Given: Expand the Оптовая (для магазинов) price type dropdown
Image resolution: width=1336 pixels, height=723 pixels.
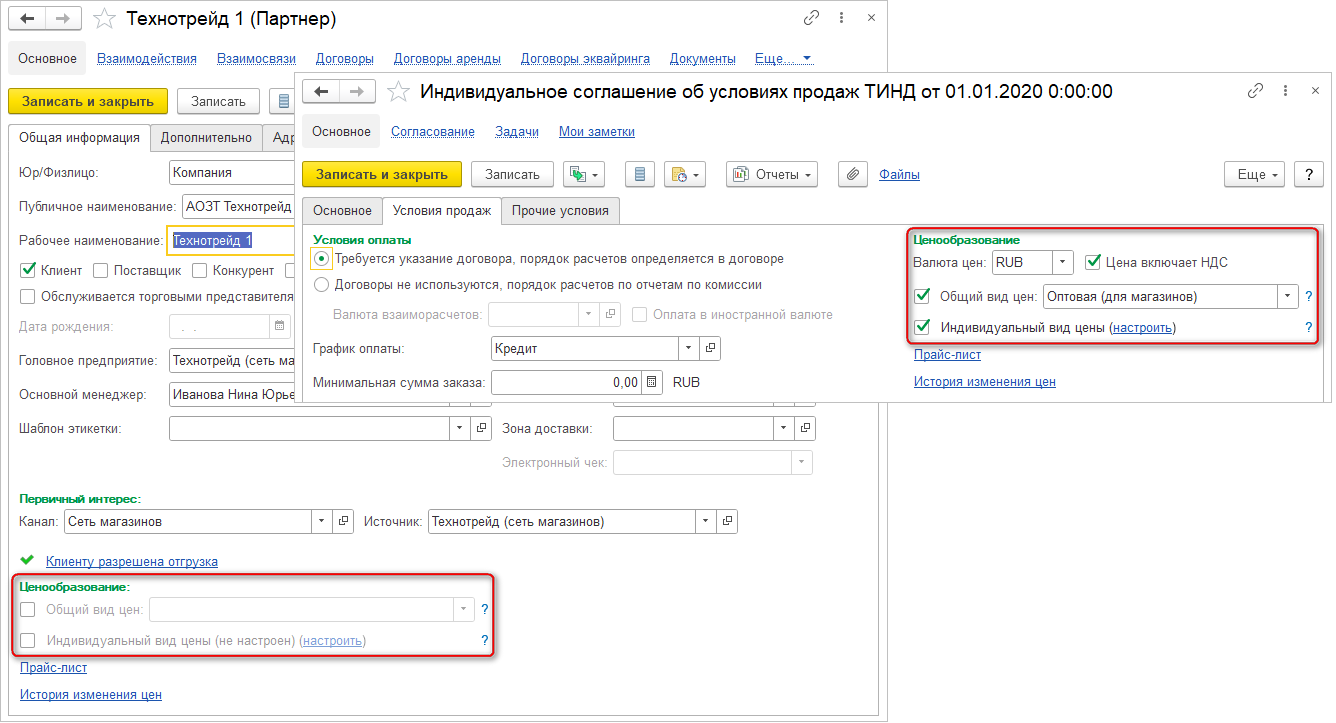Looking at the screenshot, I should point(1288,296).
